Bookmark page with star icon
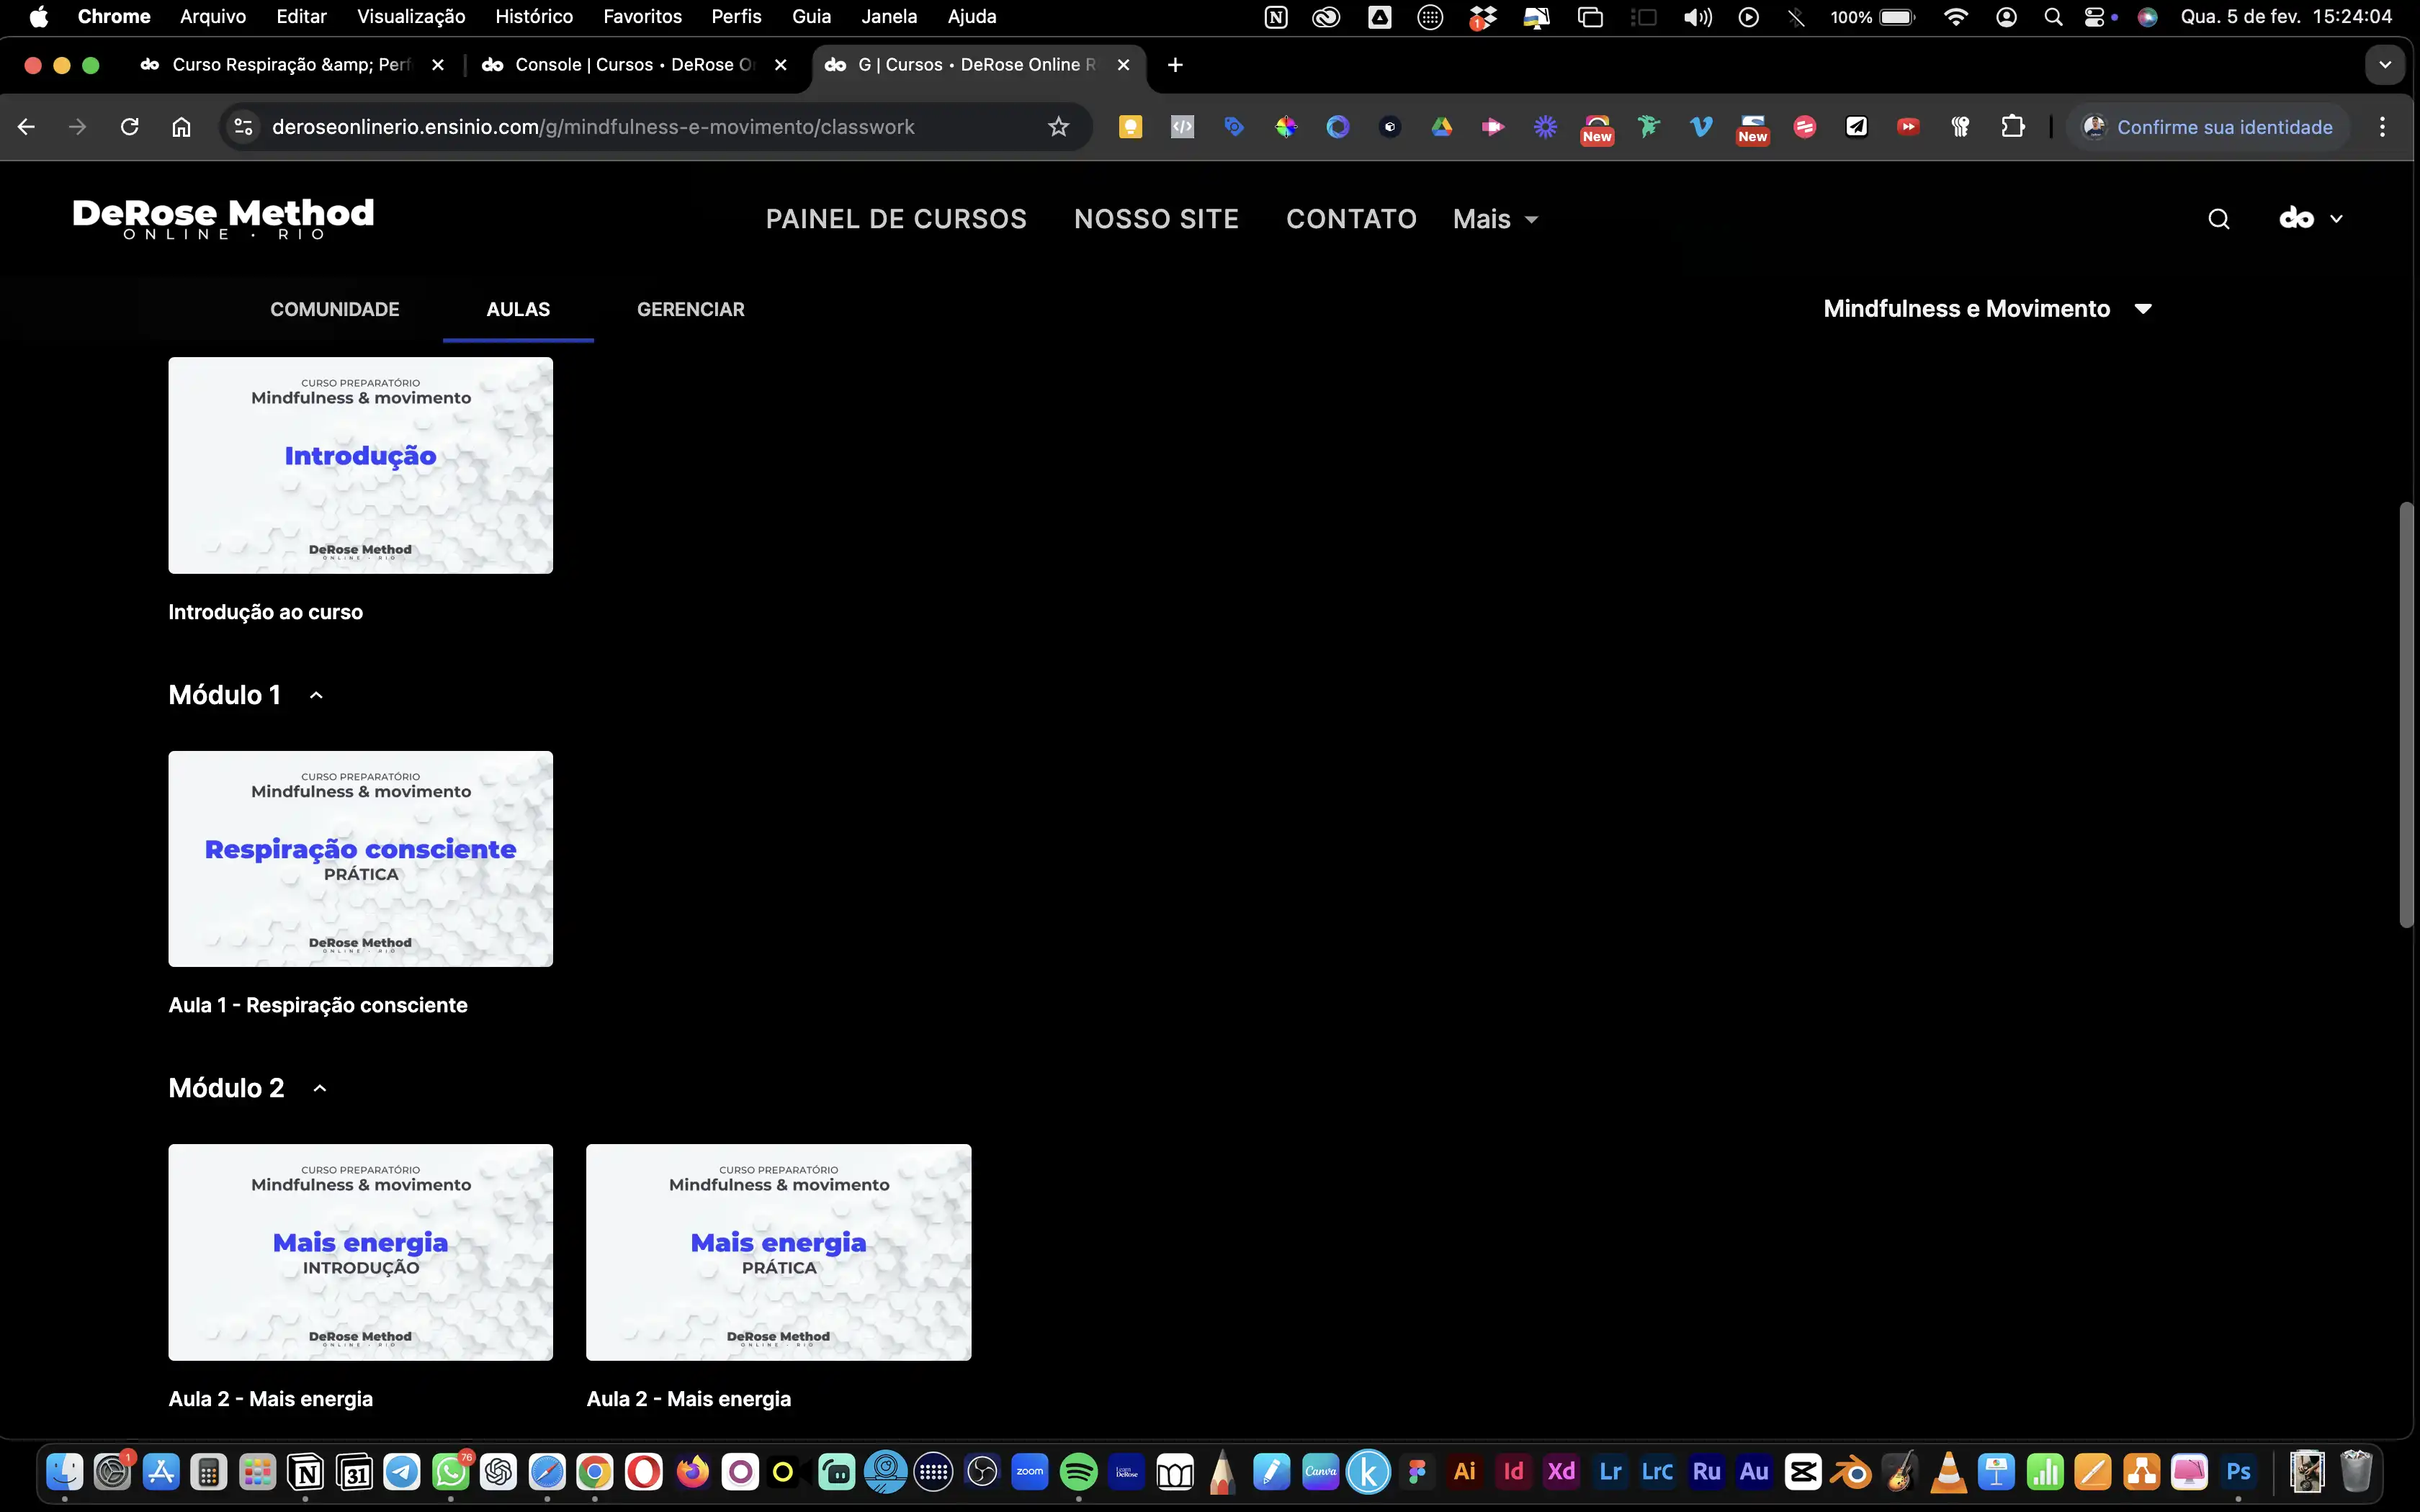Screen dimensions: 2420x1512 pyautogui.click(x=1058, y=127)
